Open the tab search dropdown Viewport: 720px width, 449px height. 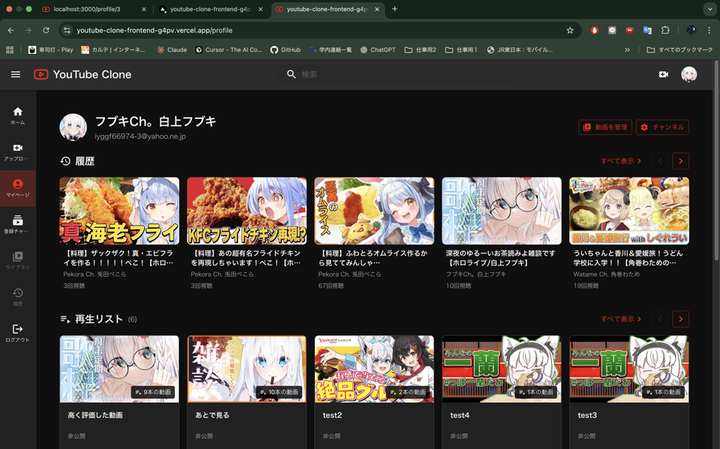click(709, 9)
